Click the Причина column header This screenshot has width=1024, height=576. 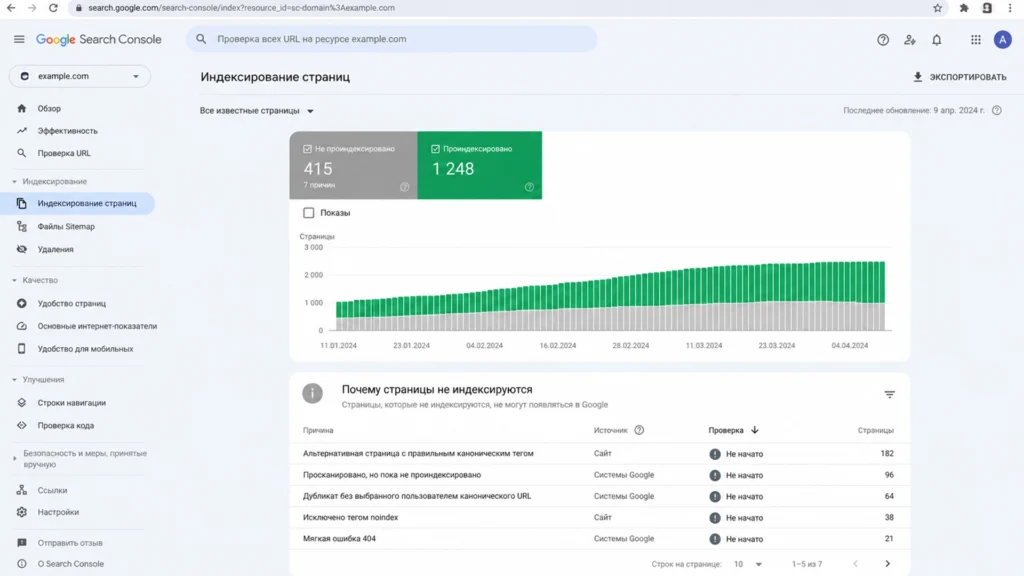318,430
